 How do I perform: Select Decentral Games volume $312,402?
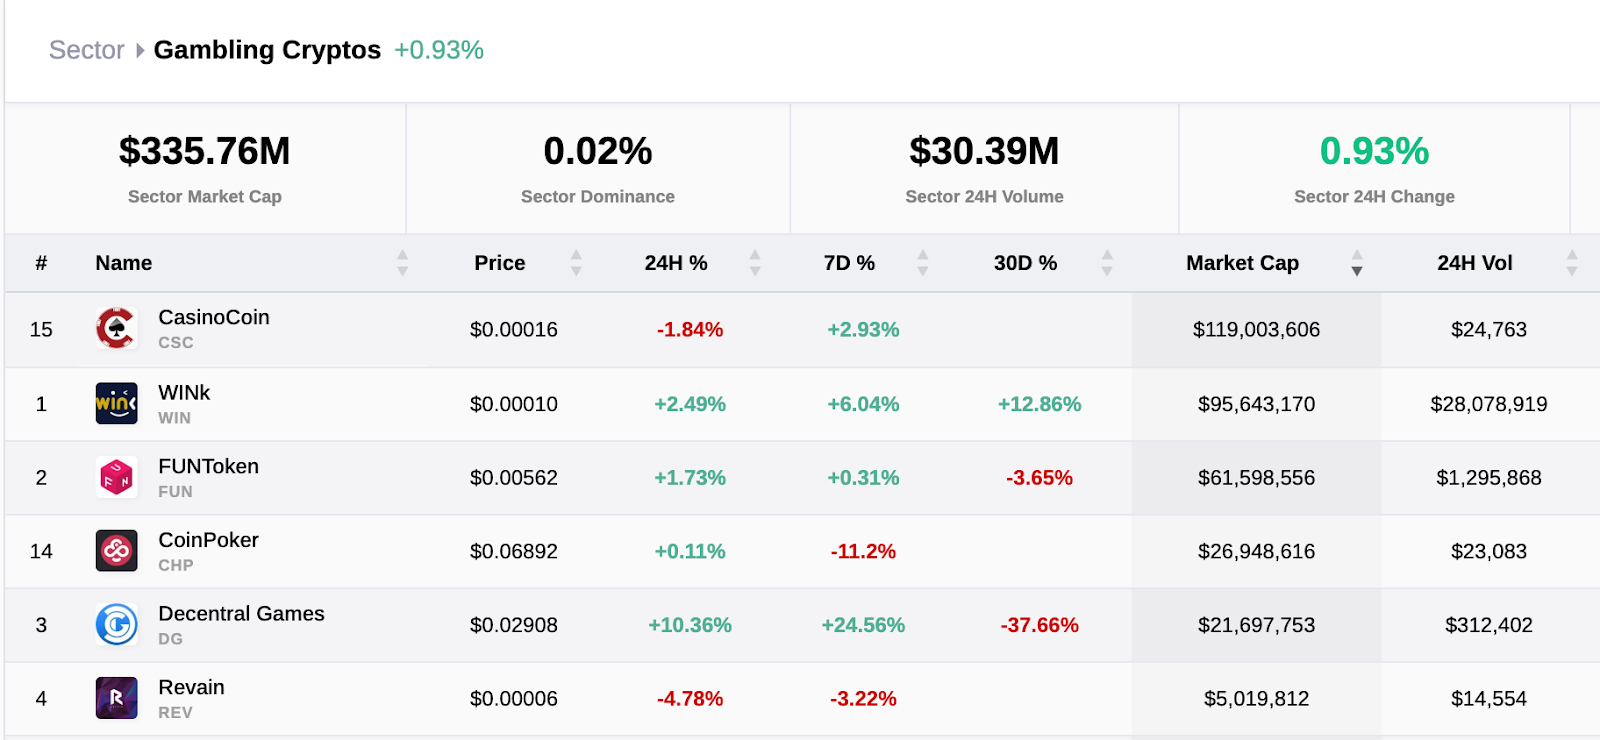(1489, 625)
